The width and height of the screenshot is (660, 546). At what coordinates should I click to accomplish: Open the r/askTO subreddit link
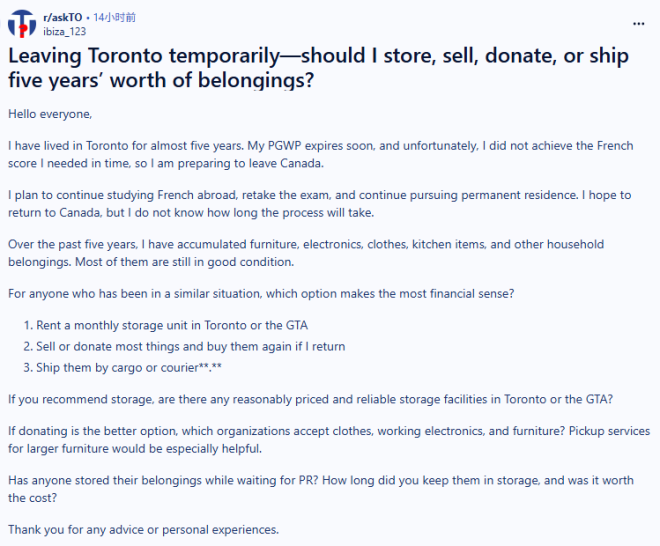click(62, 17)
